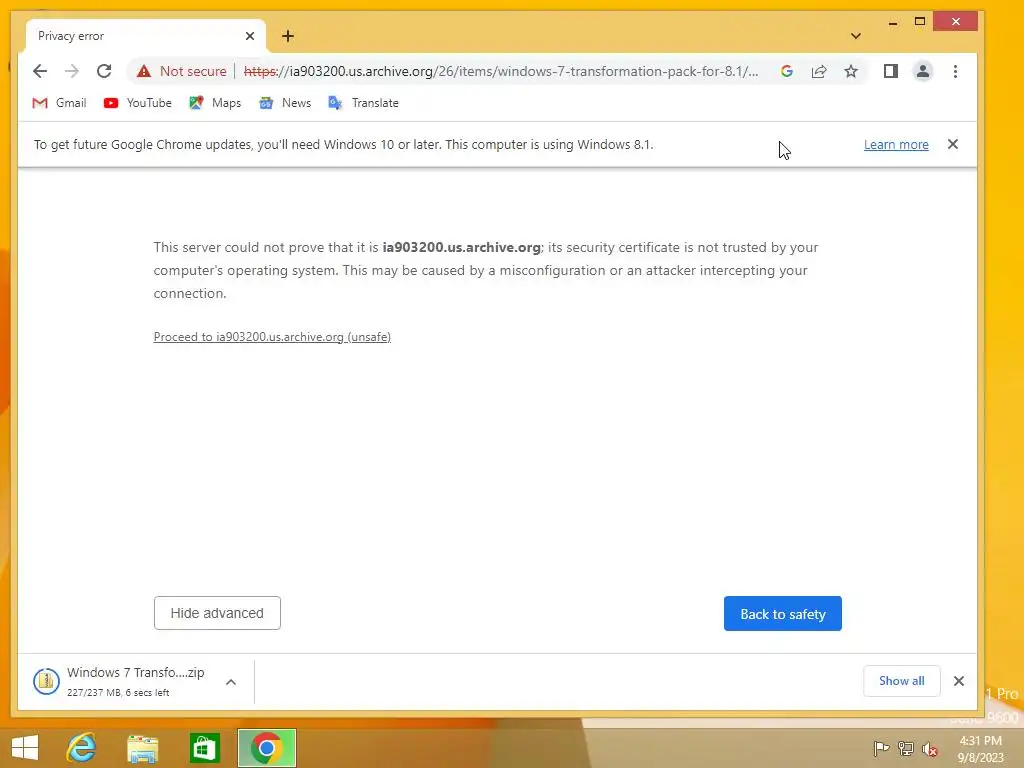The image size is (1024, 768).
Task: Open the Chrome three-dot menu
Action: coord(955,71)
